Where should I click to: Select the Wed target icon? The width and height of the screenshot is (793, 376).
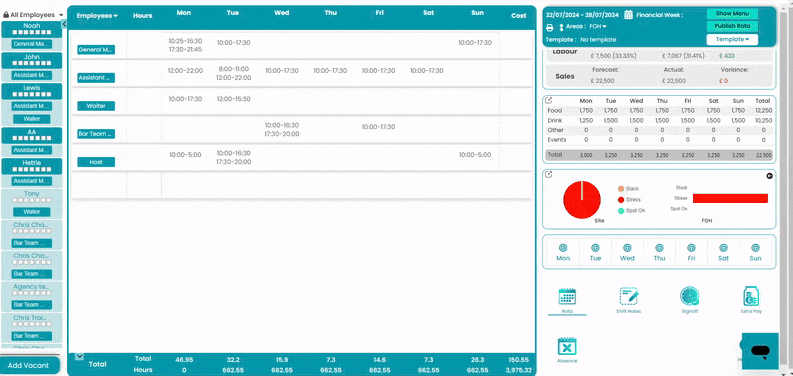pos(627,248)
